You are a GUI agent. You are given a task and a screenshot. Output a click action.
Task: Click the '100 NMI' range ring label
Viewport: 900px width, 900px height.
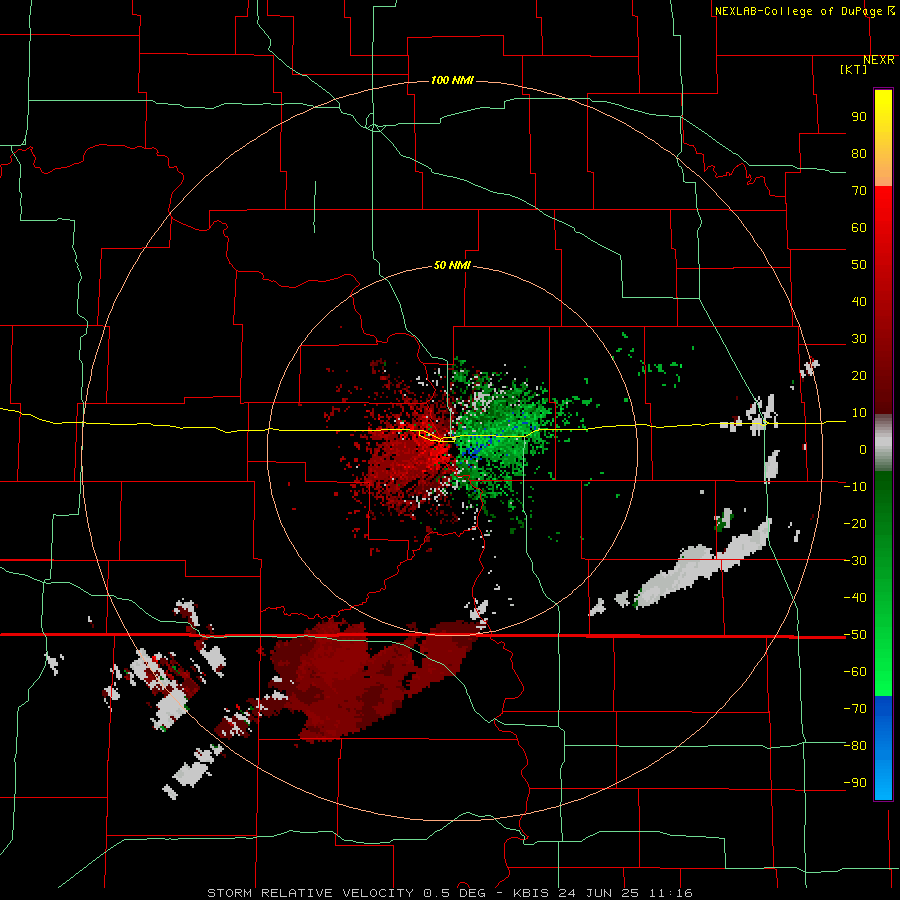pyautogui.click(x=452, y=80)
